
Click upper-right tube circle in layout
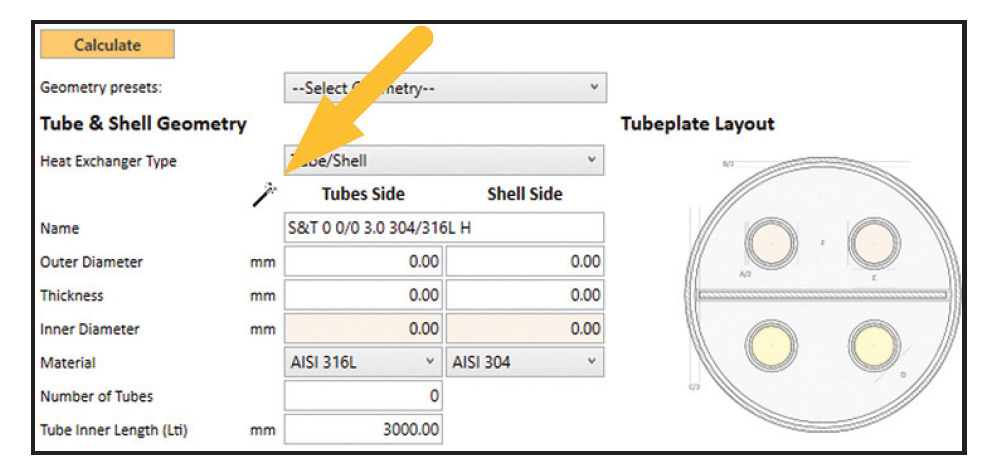coord(870,241)
